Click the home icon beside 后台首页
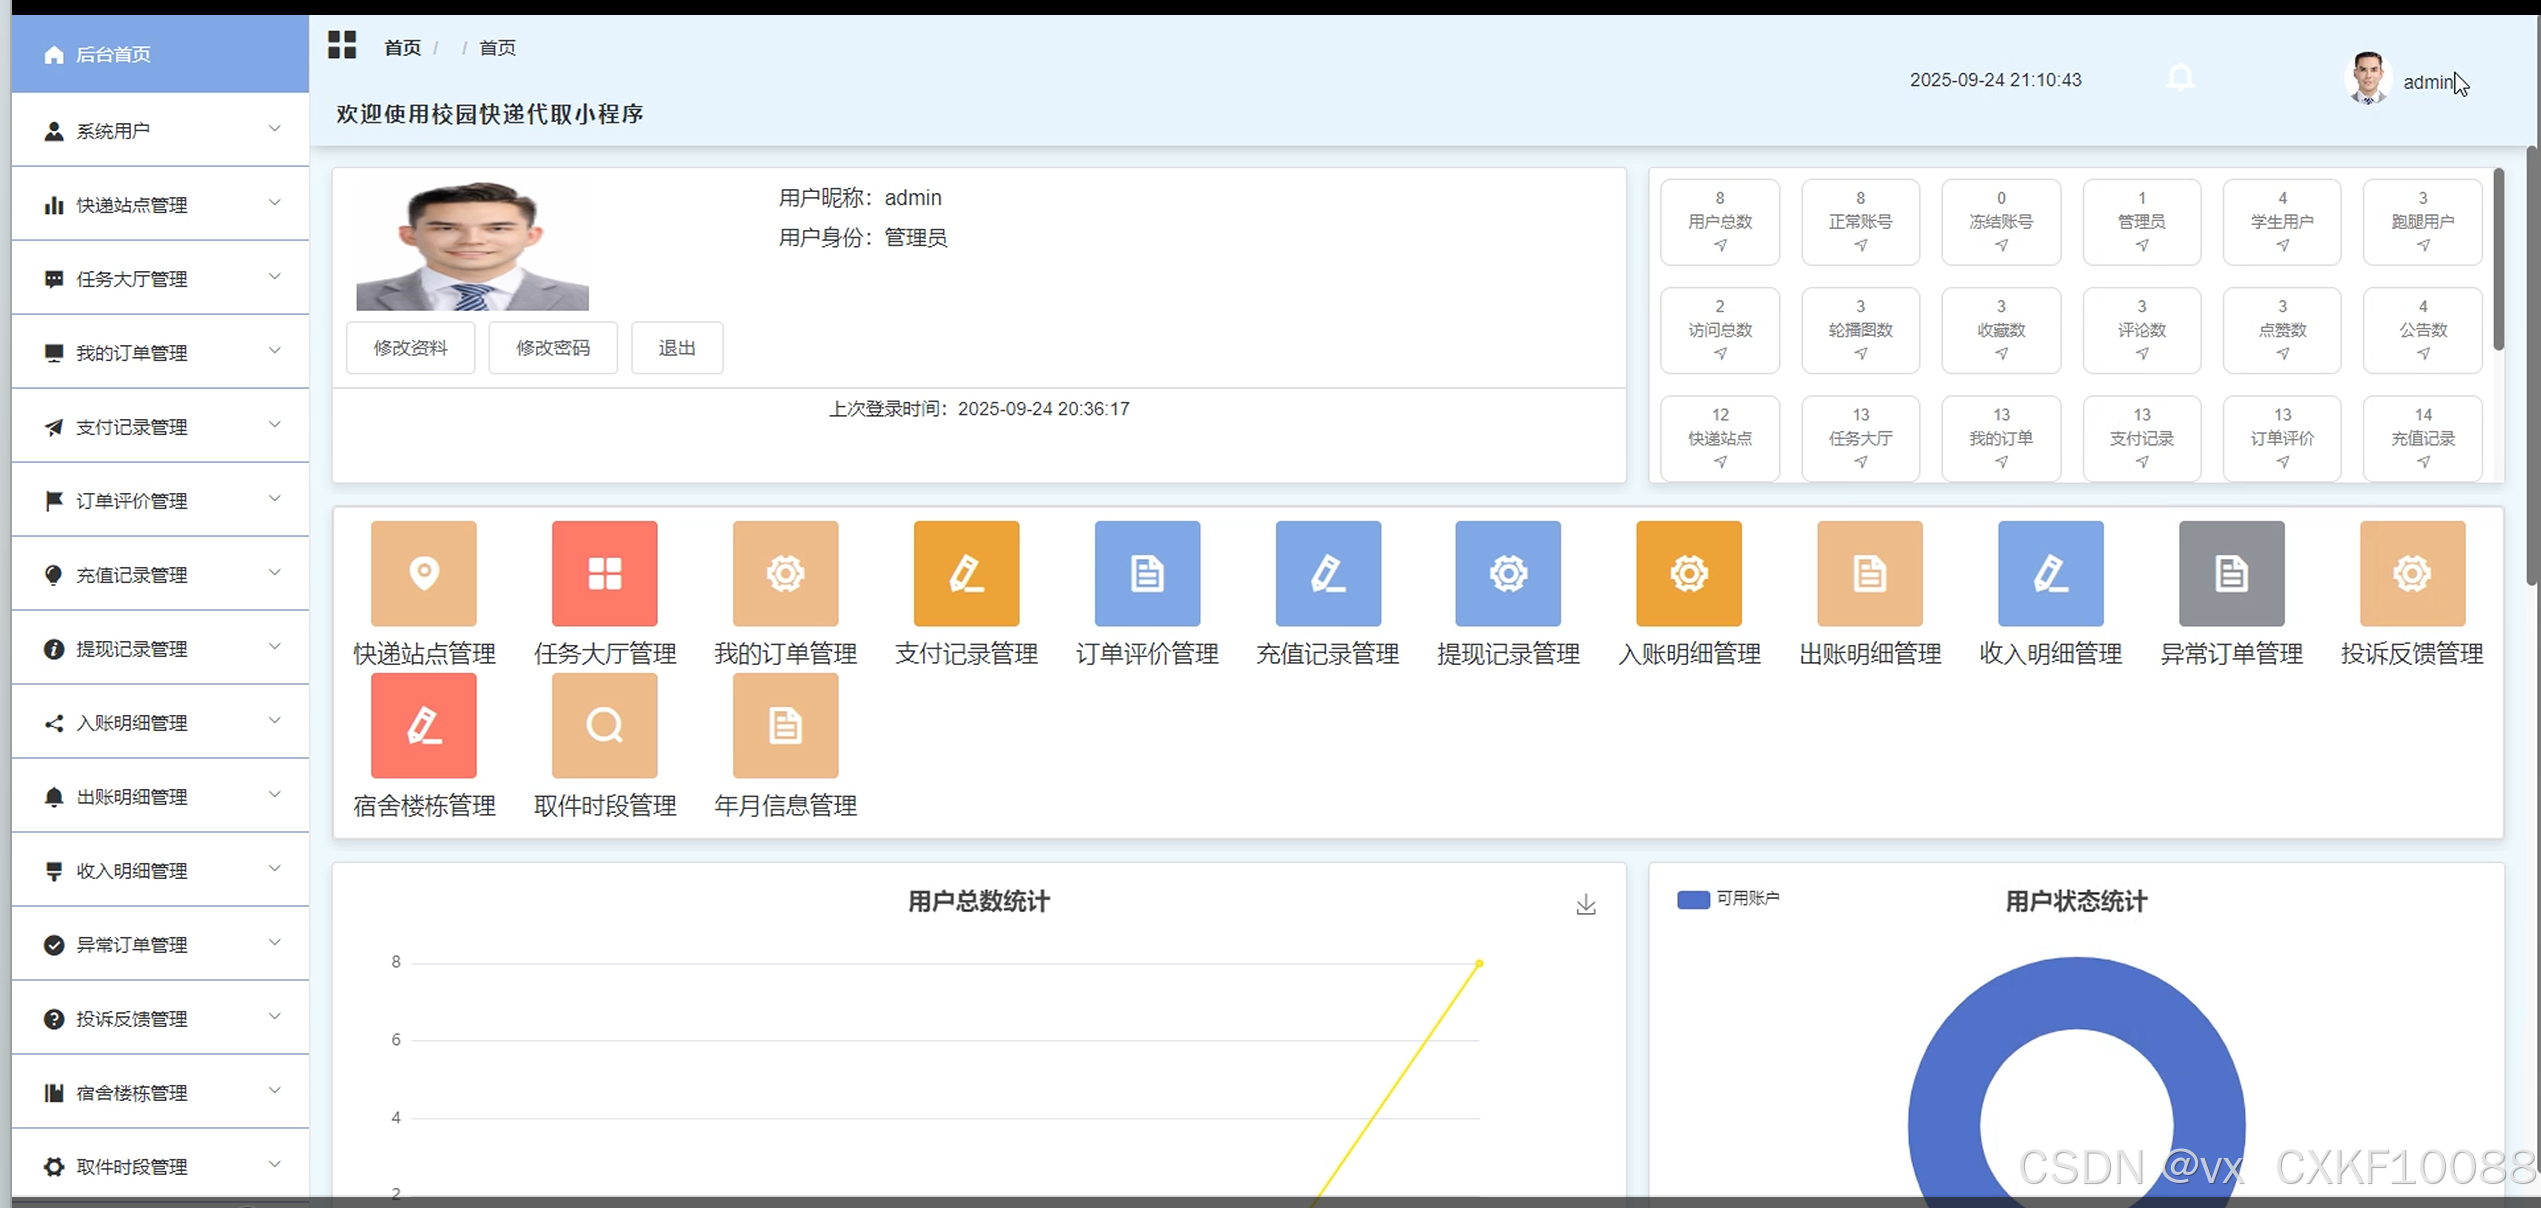Viewport: 2541px width, 1208px height. (x=54, y=55)
